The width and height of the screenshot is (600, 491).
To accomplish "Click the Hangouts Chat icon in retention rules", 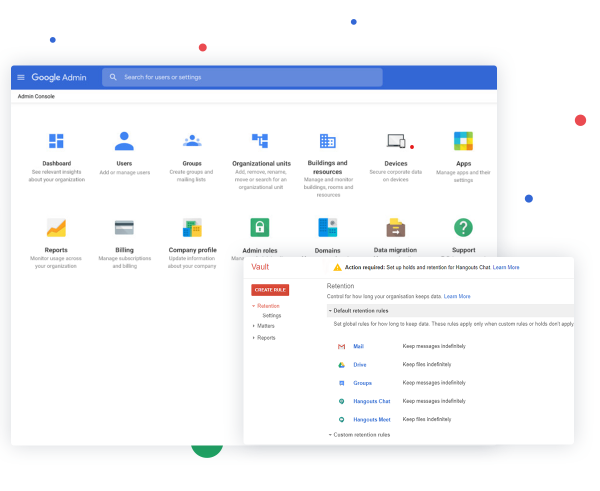I will point(341,401).
